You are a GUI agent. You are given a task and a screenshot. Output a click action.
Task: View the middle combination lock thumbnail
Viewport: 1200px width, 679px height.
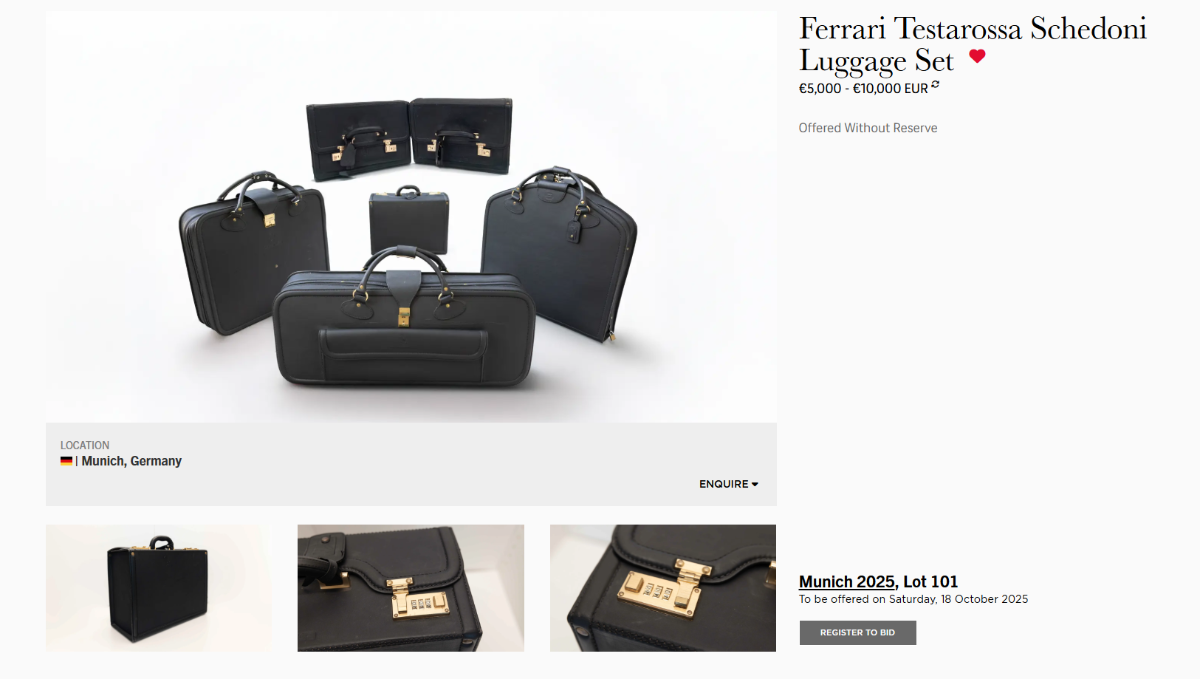[411, 588]
